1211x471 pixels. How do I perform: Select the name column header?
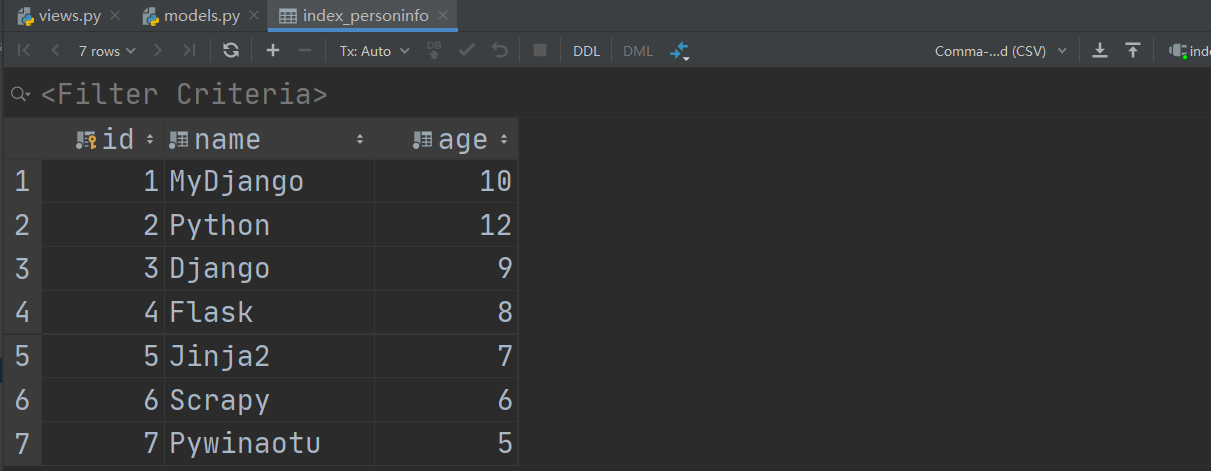[269, 140]
